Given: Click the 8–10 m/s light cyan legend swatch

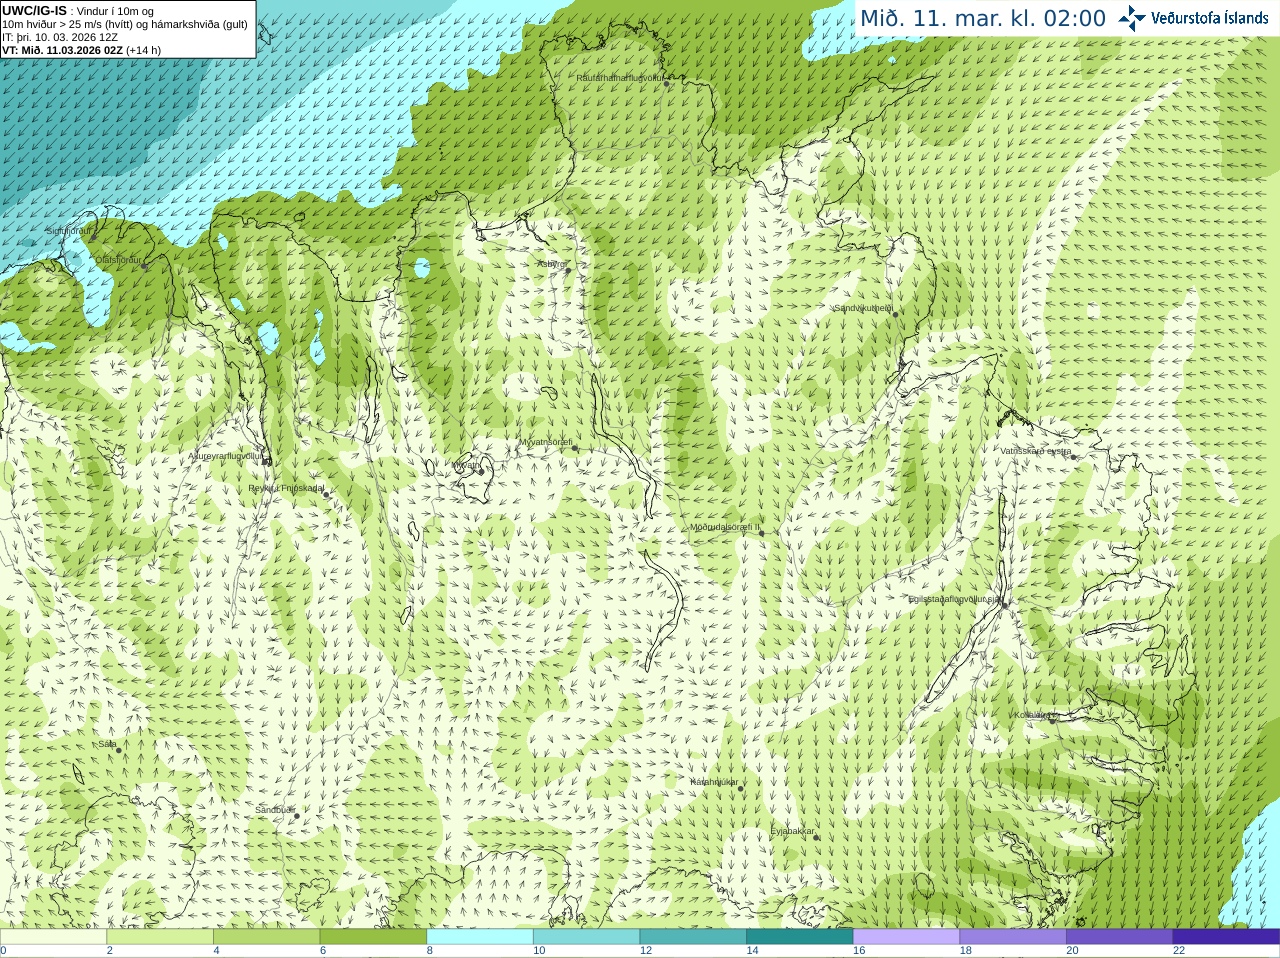Looking at the screenshot, I should click(x=480, y=937).
